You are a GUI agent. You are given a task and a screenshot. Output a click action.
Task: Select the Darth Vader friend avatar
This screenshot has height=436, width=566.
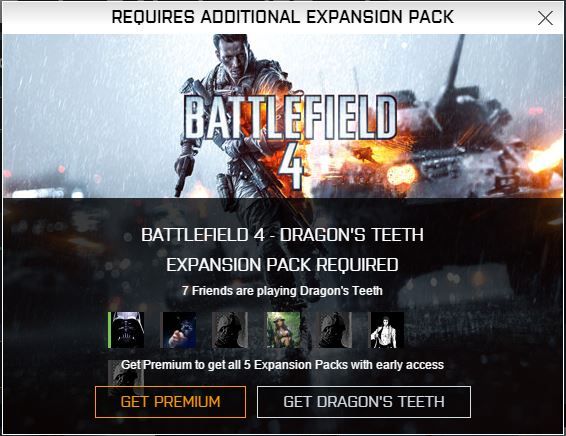coord(127,330)
